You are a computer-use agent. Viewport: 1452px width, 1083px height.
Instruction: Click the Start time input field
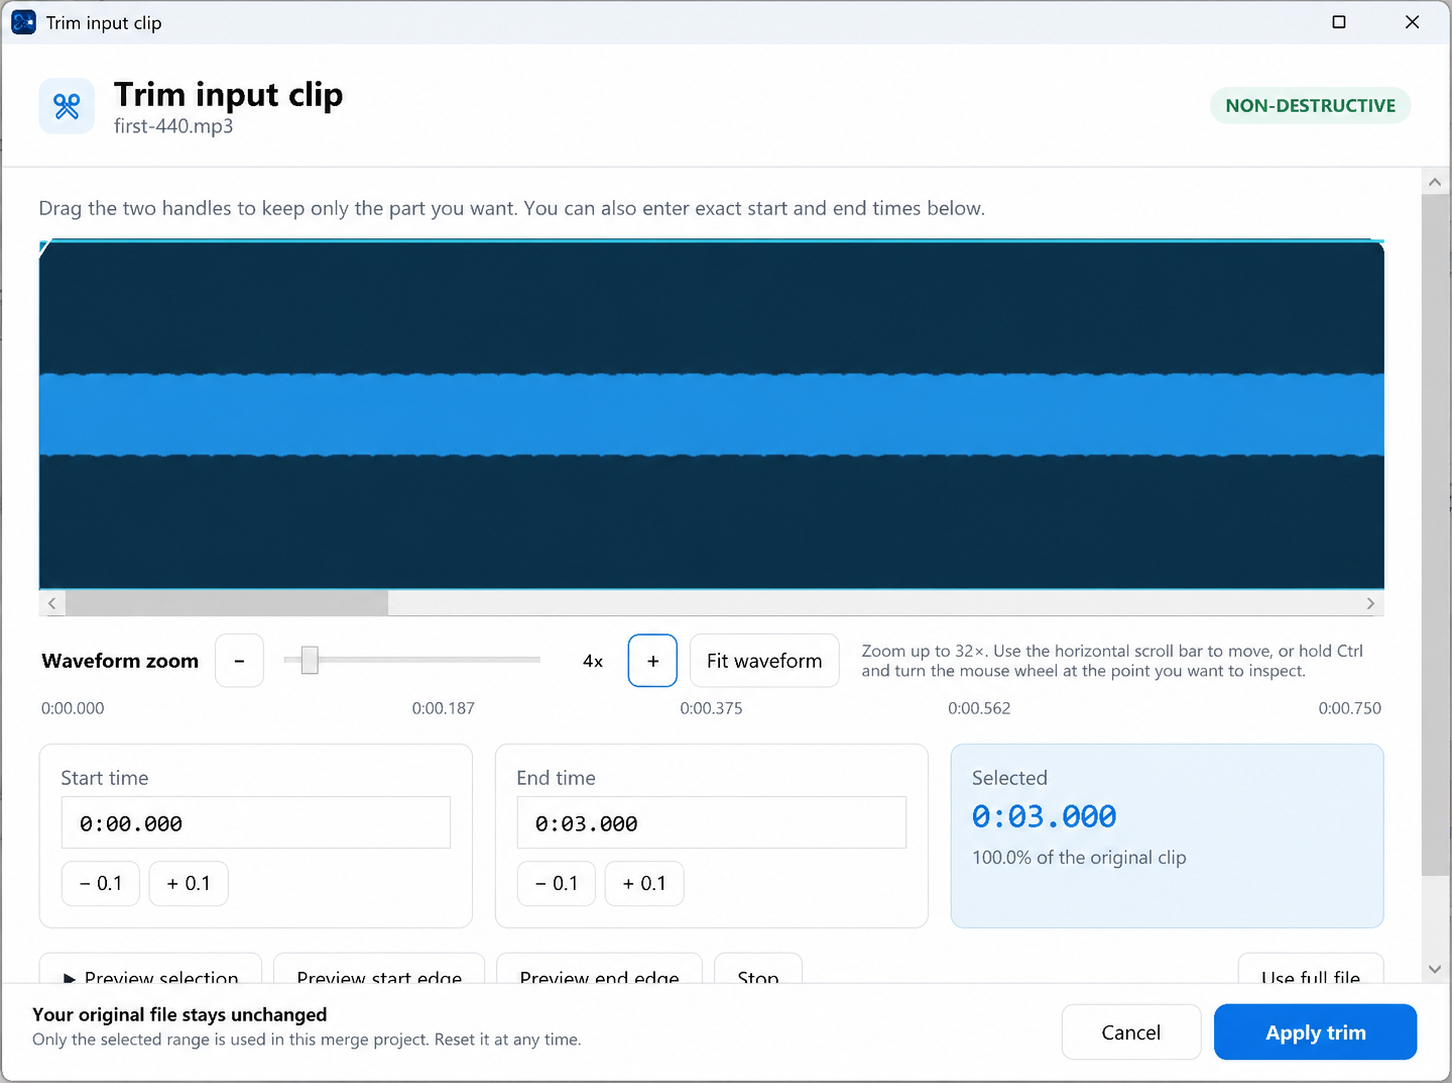pos(256,823)
